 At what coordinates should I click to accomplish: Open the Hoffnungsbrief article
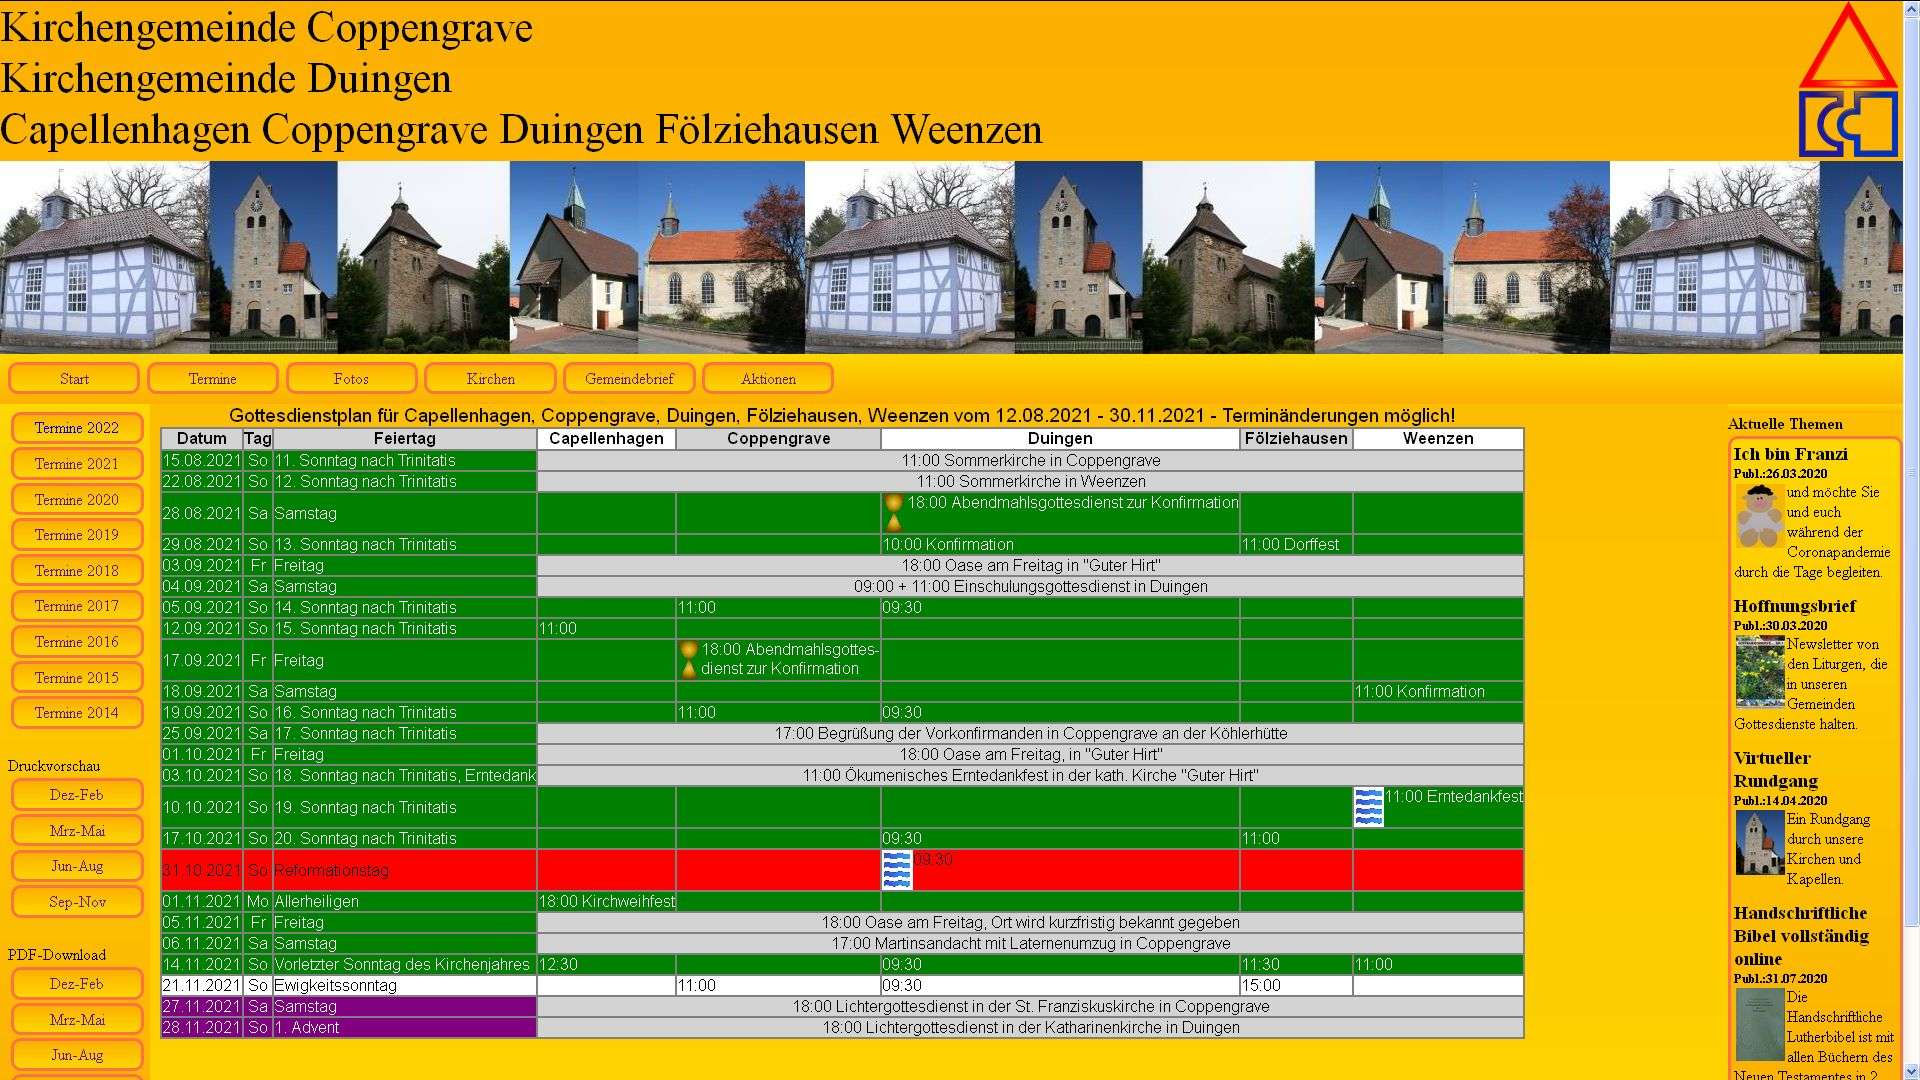[1795, 606]
